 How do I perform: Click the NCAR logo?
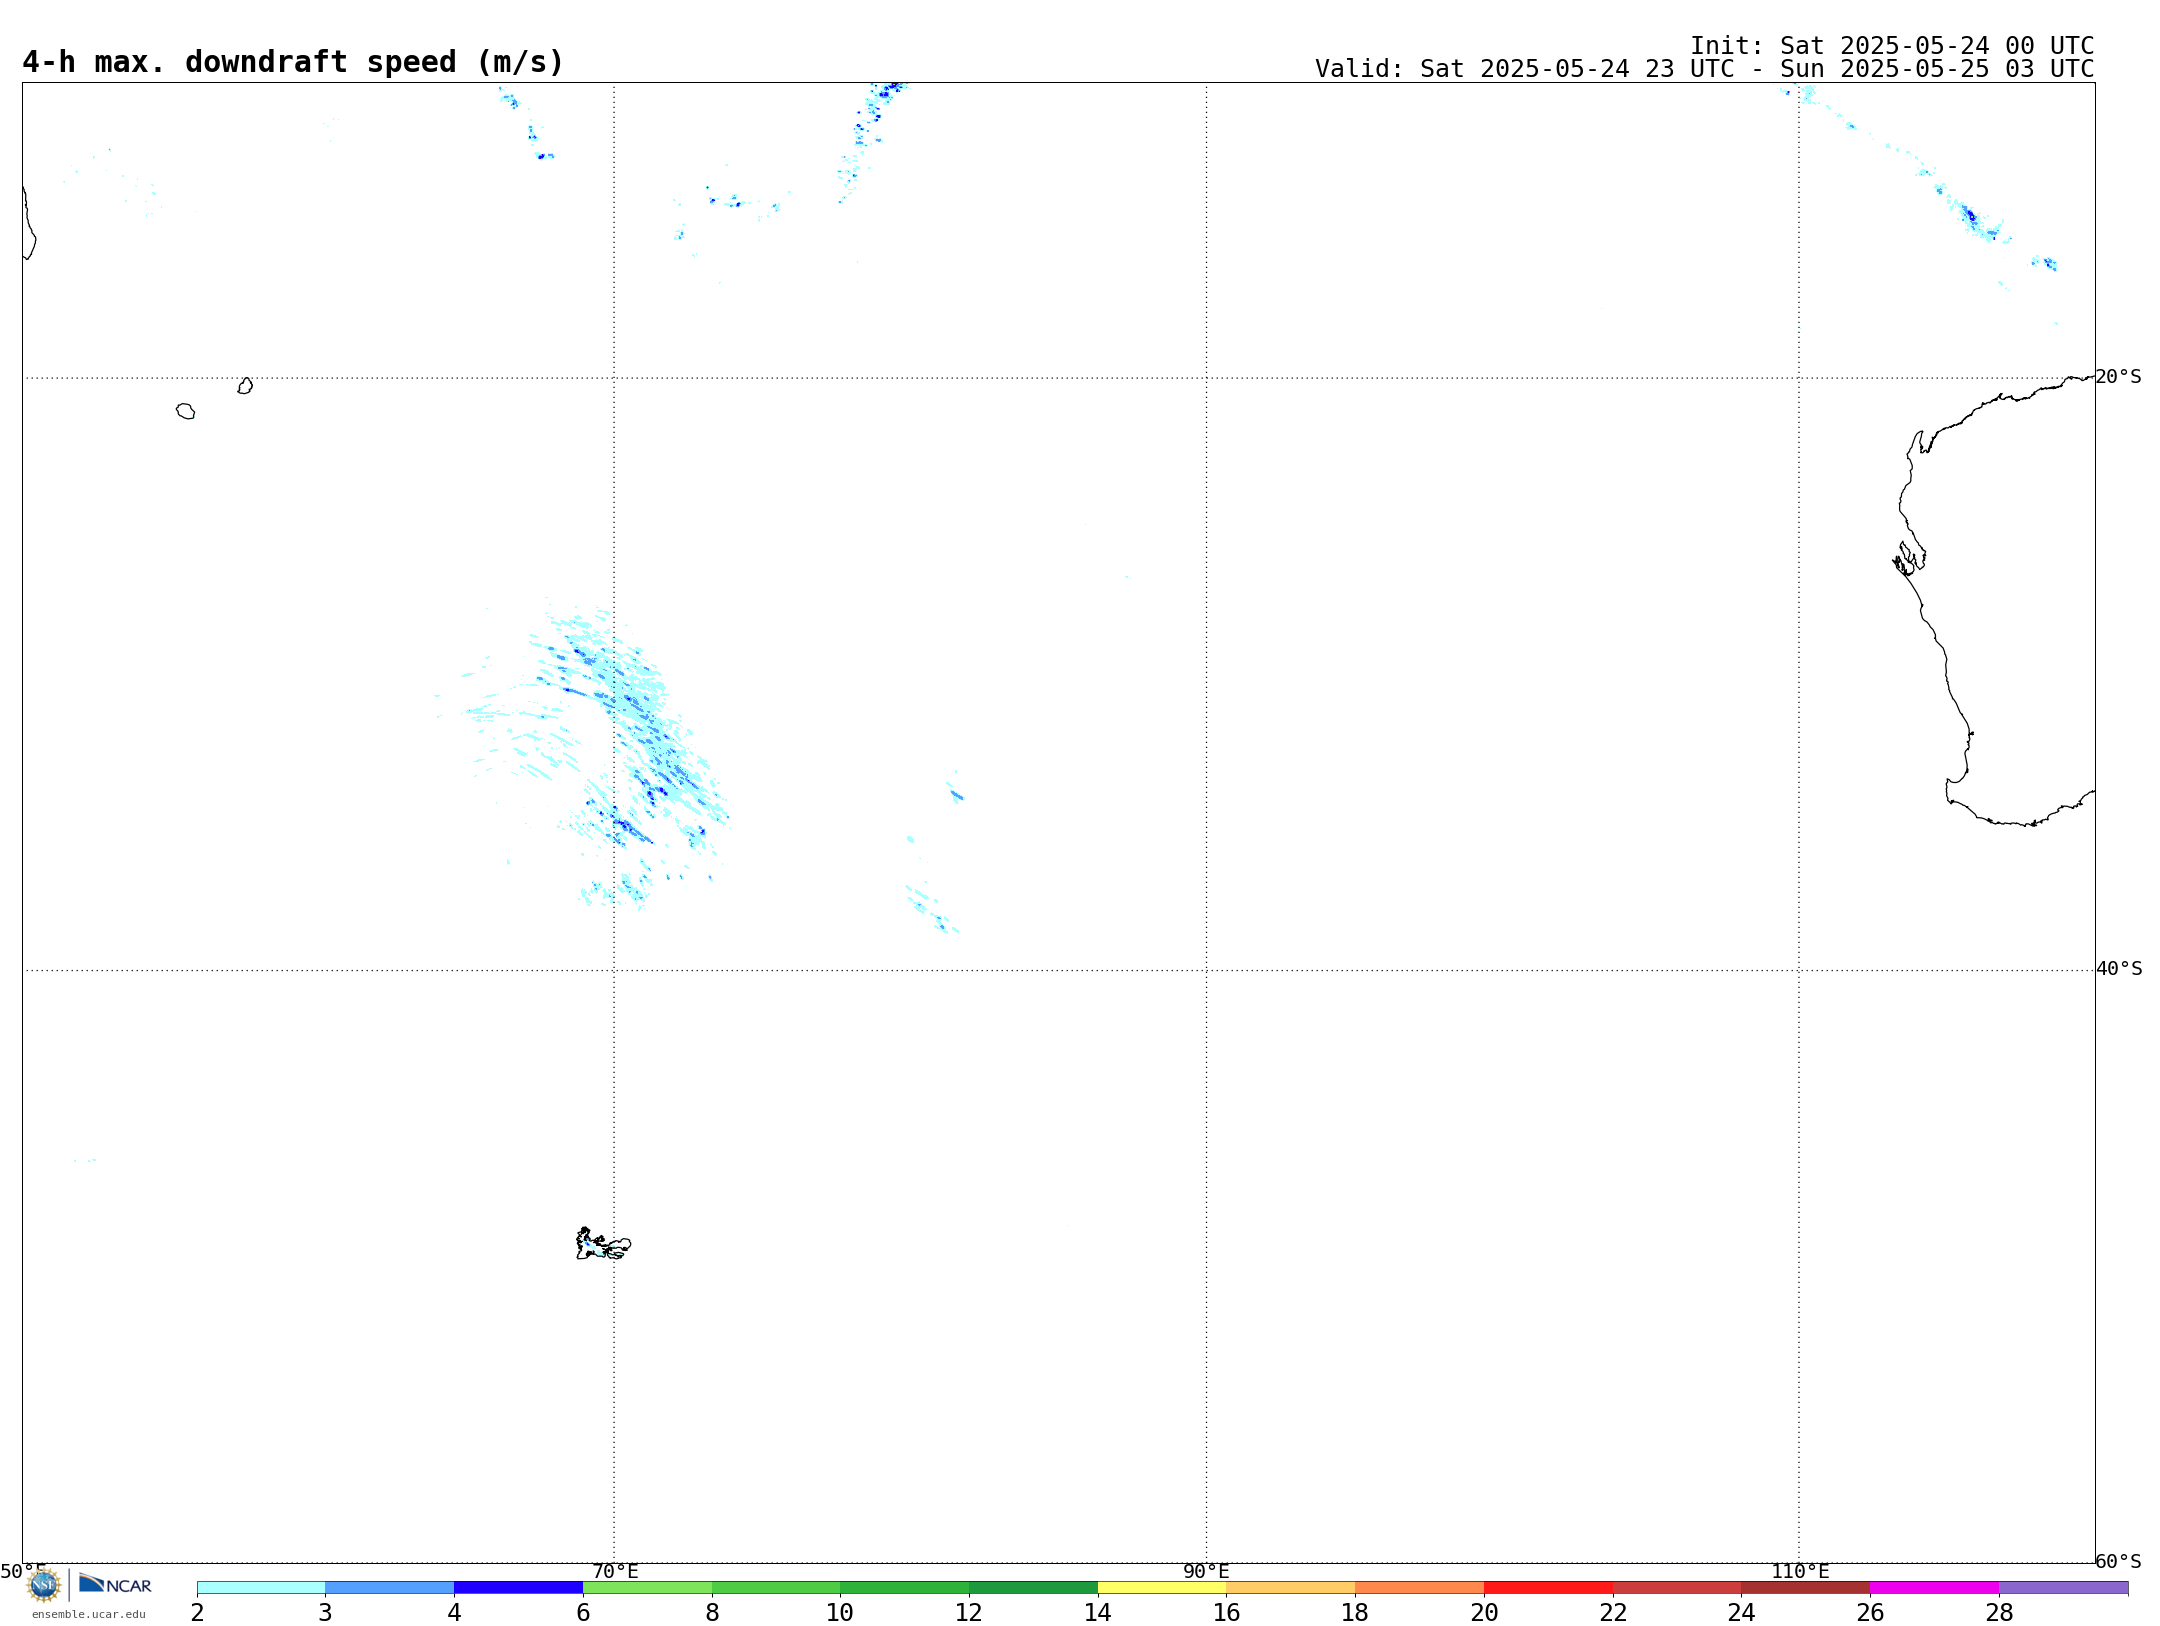[115, 1585]
